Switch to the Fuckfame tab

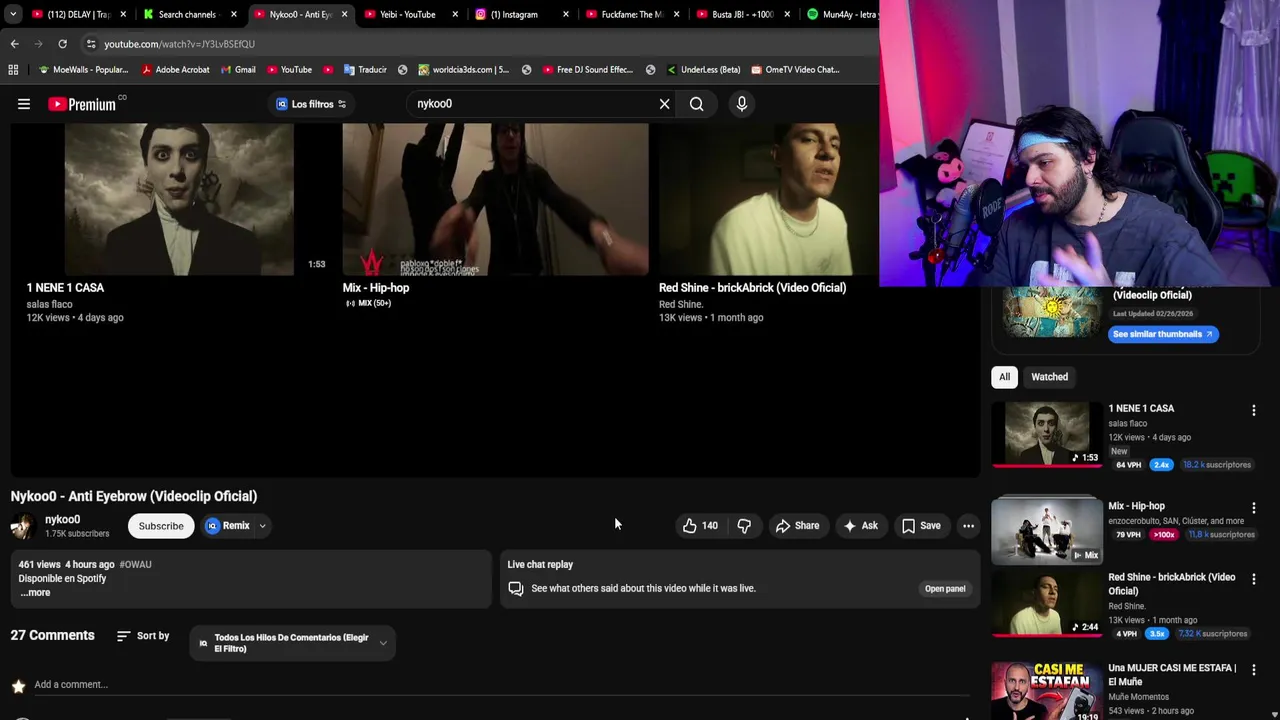click(630, 14)
